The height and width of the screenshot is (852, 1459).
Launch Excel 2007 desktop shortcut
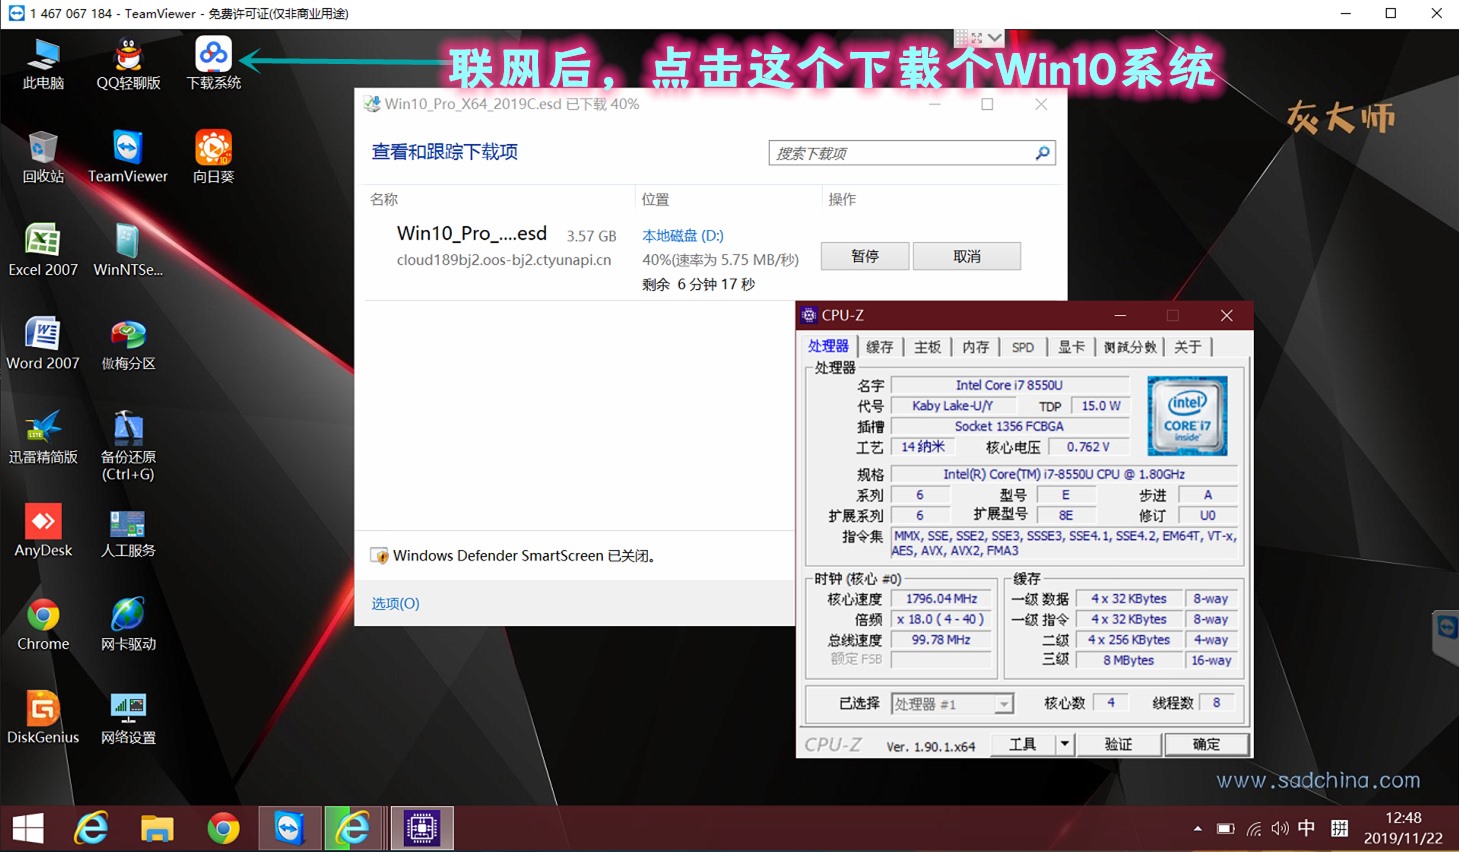click(x=43, y=250)
